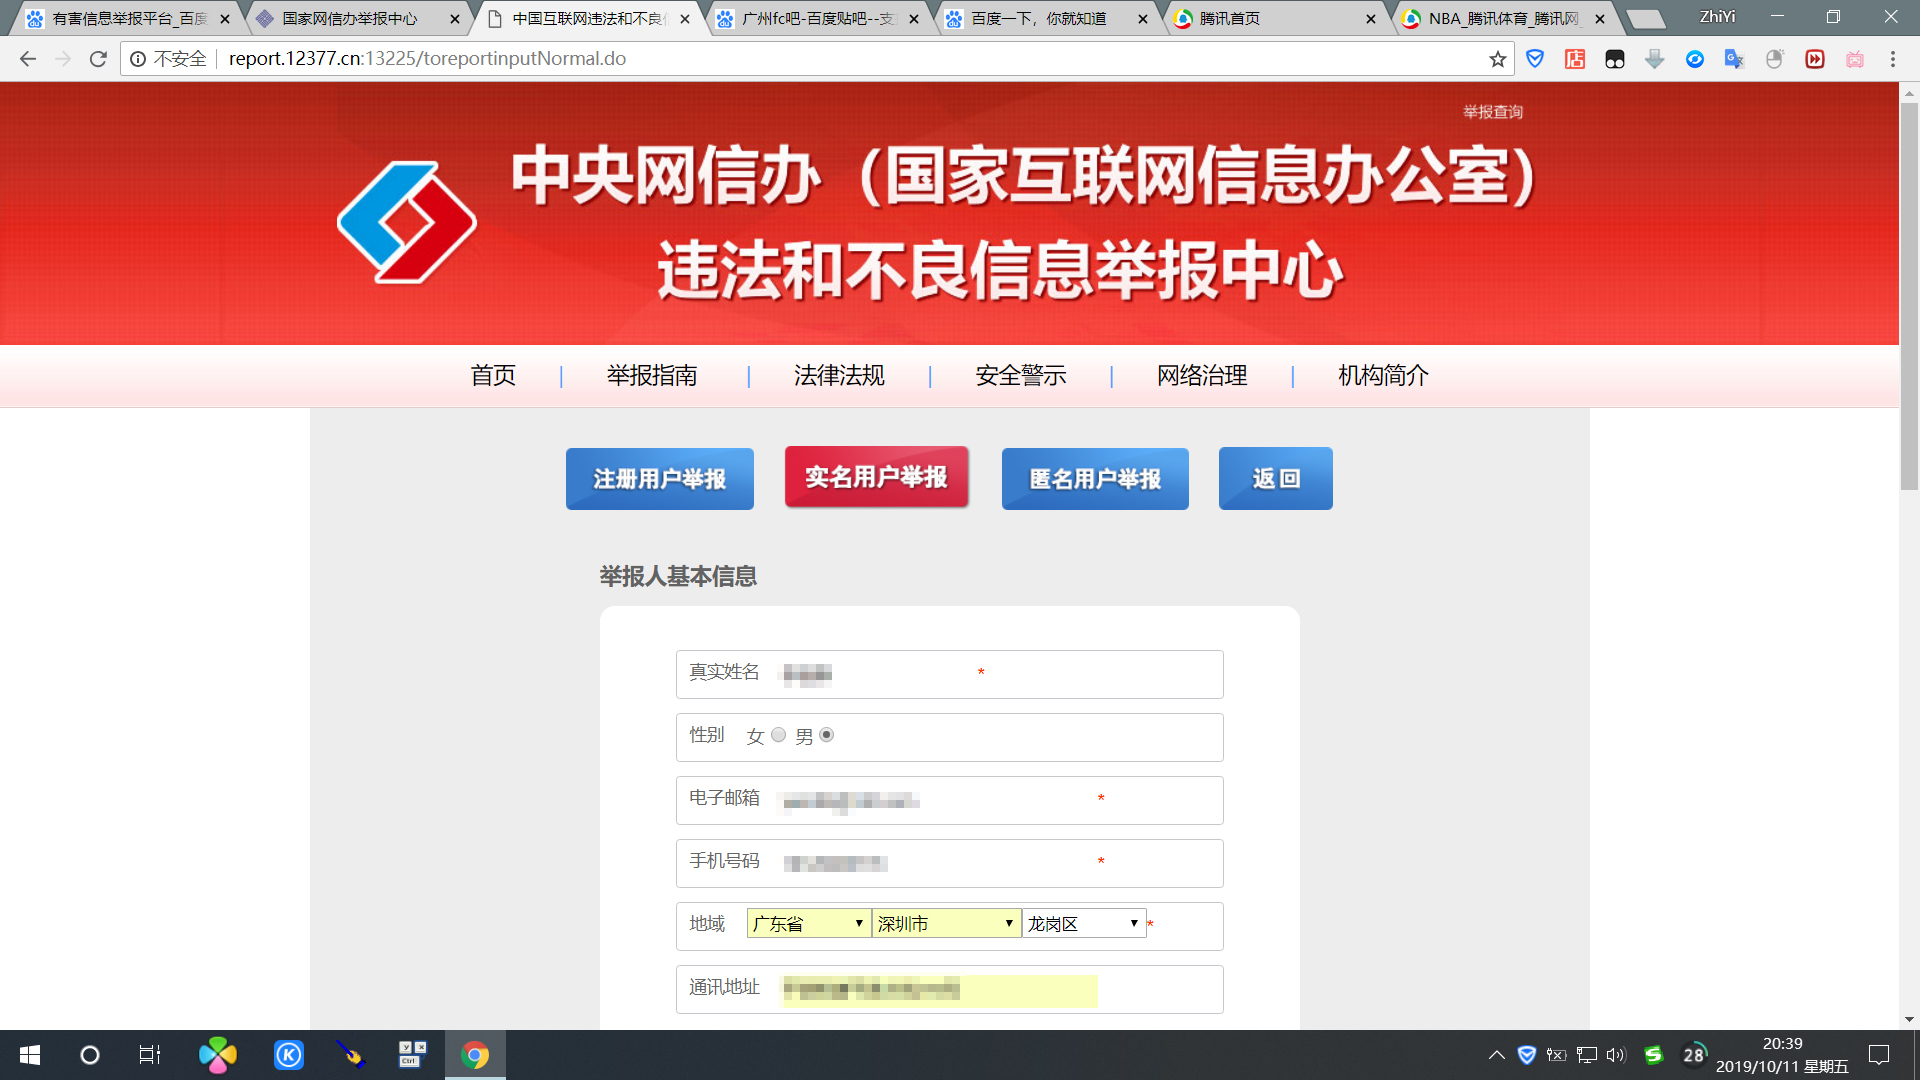Viewport: 1920px width, 1080px height.
Task: Bookmark this page with the star icon
Action: coord(1497,59)
